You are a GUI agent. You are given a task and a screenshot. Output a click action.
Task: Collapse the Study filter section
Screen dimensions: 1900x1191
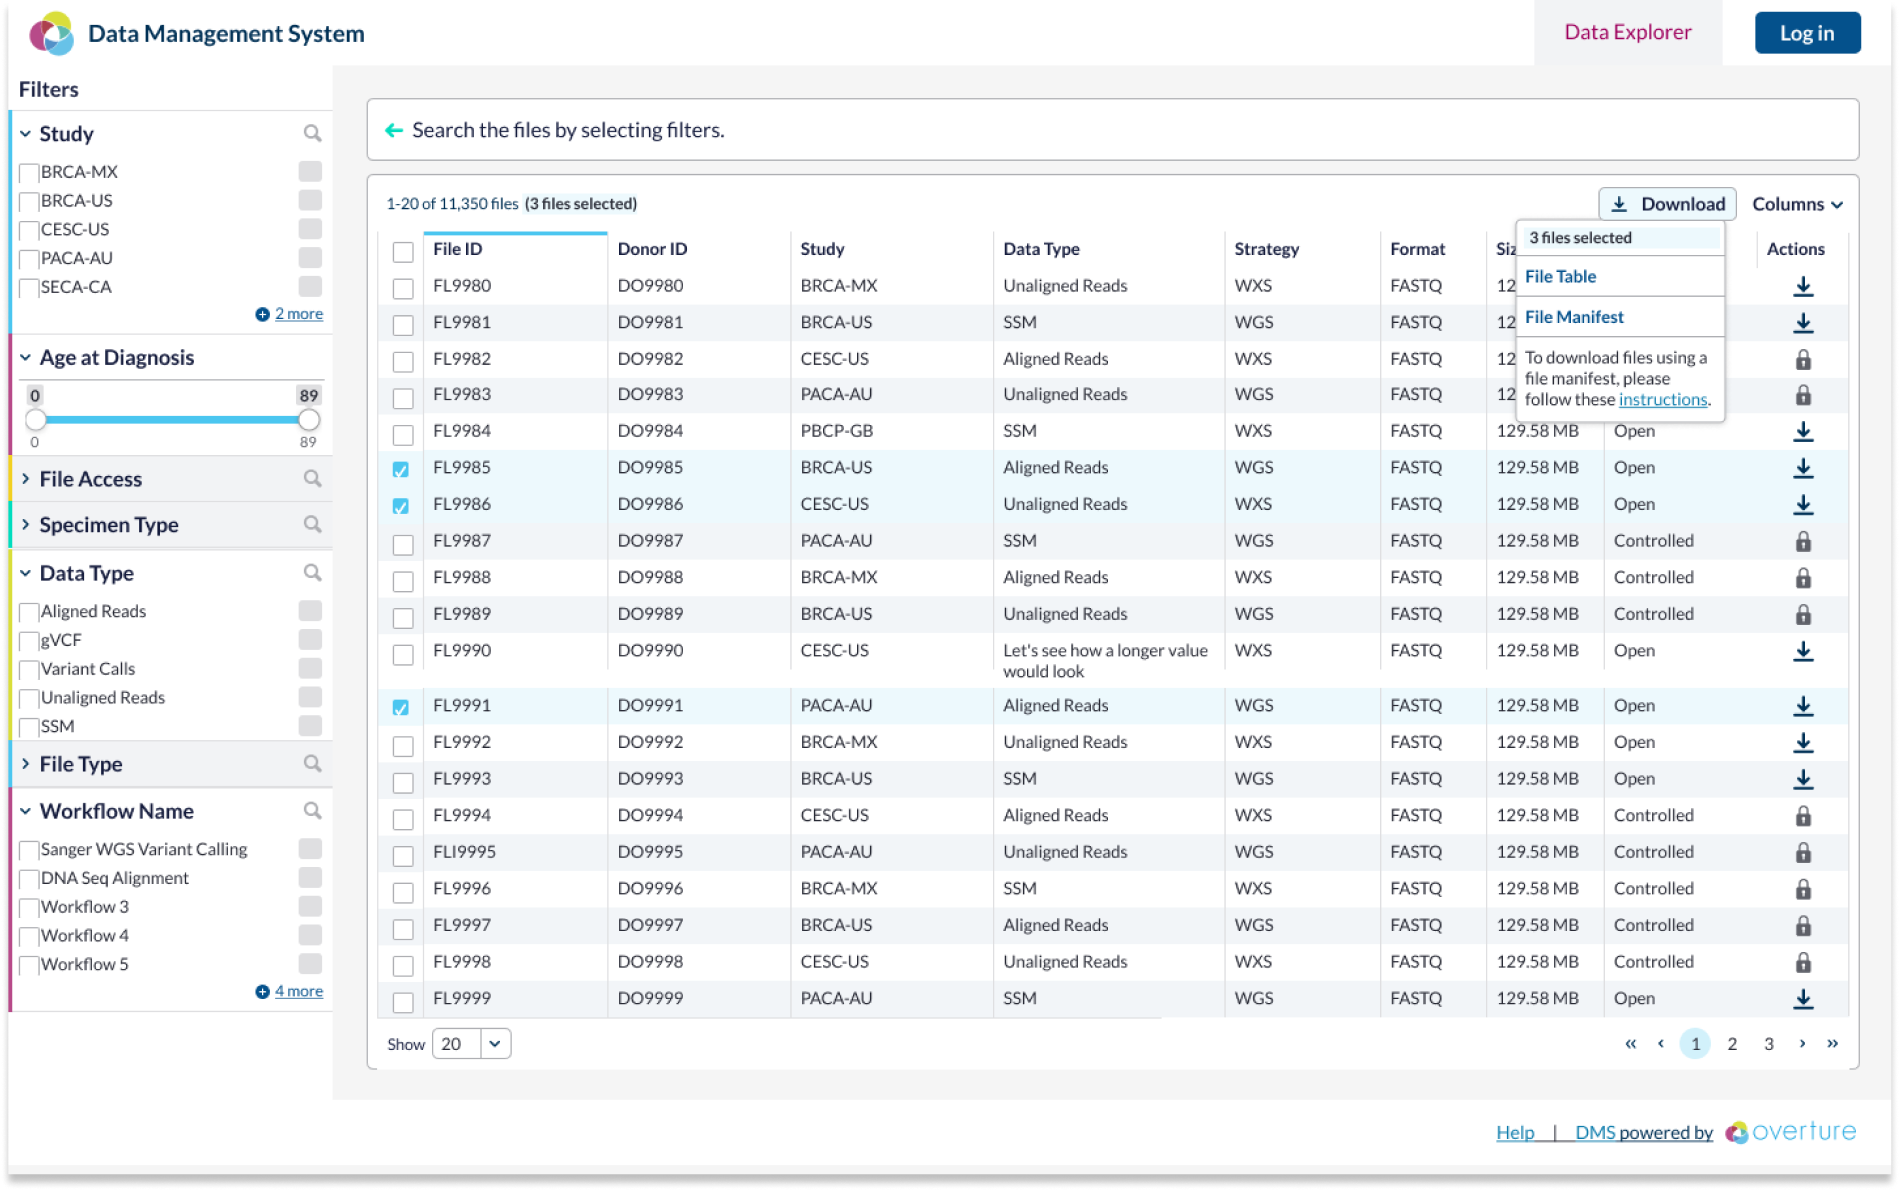tap(25, 133)
